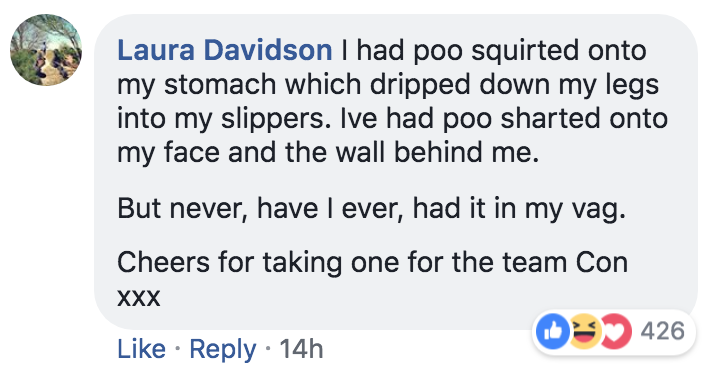Click the "Cheers for taking one" line

372,262
